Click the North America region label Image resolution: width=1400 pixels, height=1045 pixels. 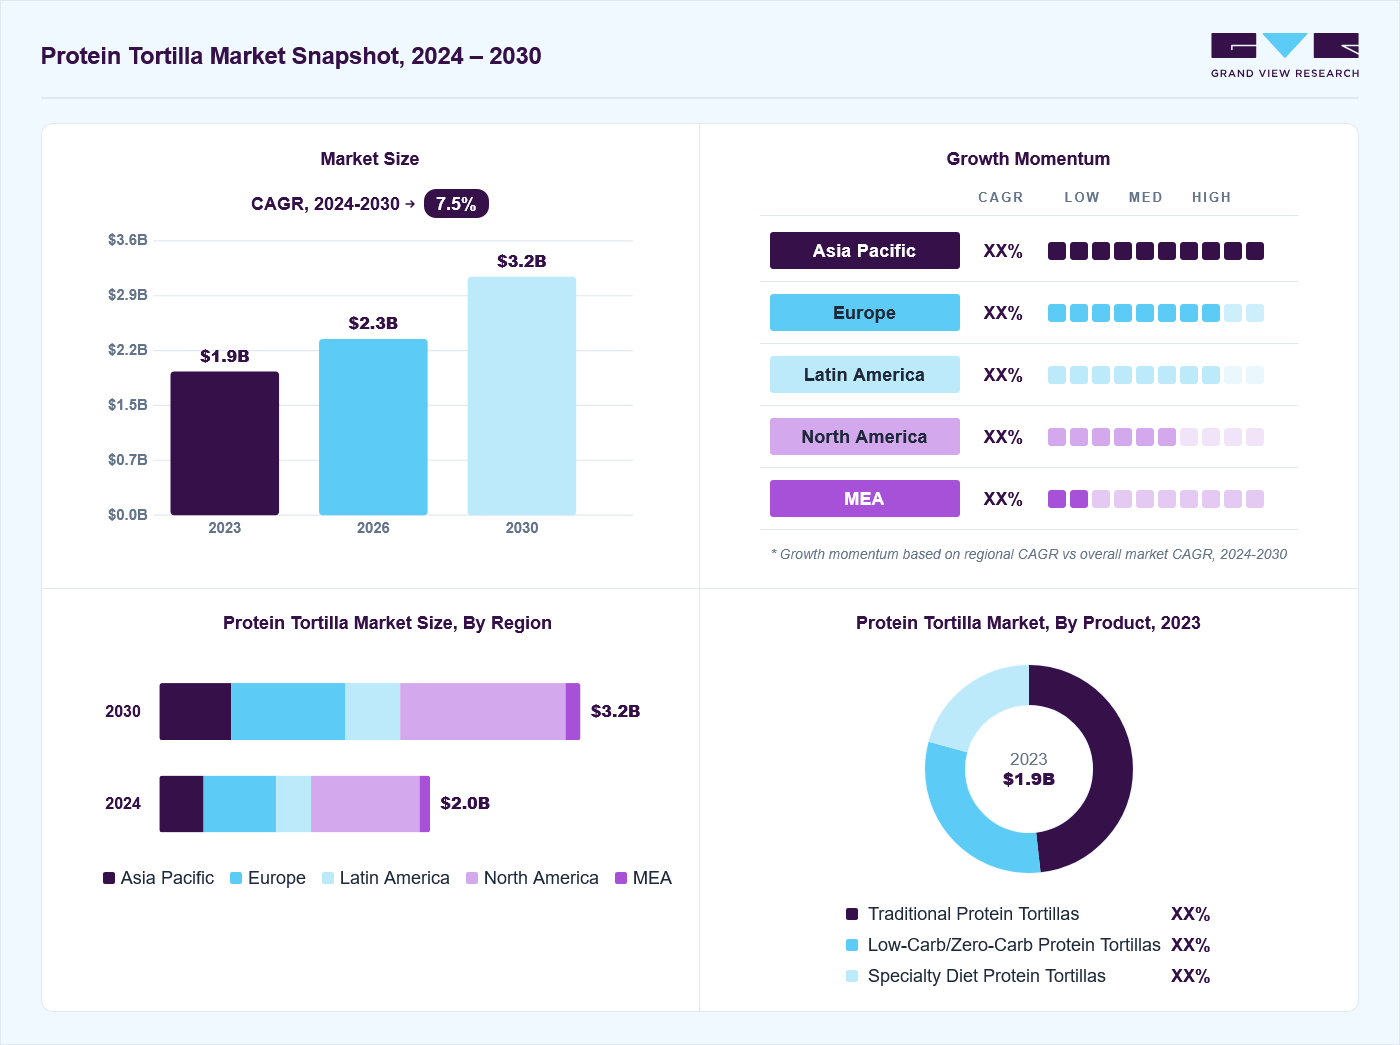coord(865,437)
